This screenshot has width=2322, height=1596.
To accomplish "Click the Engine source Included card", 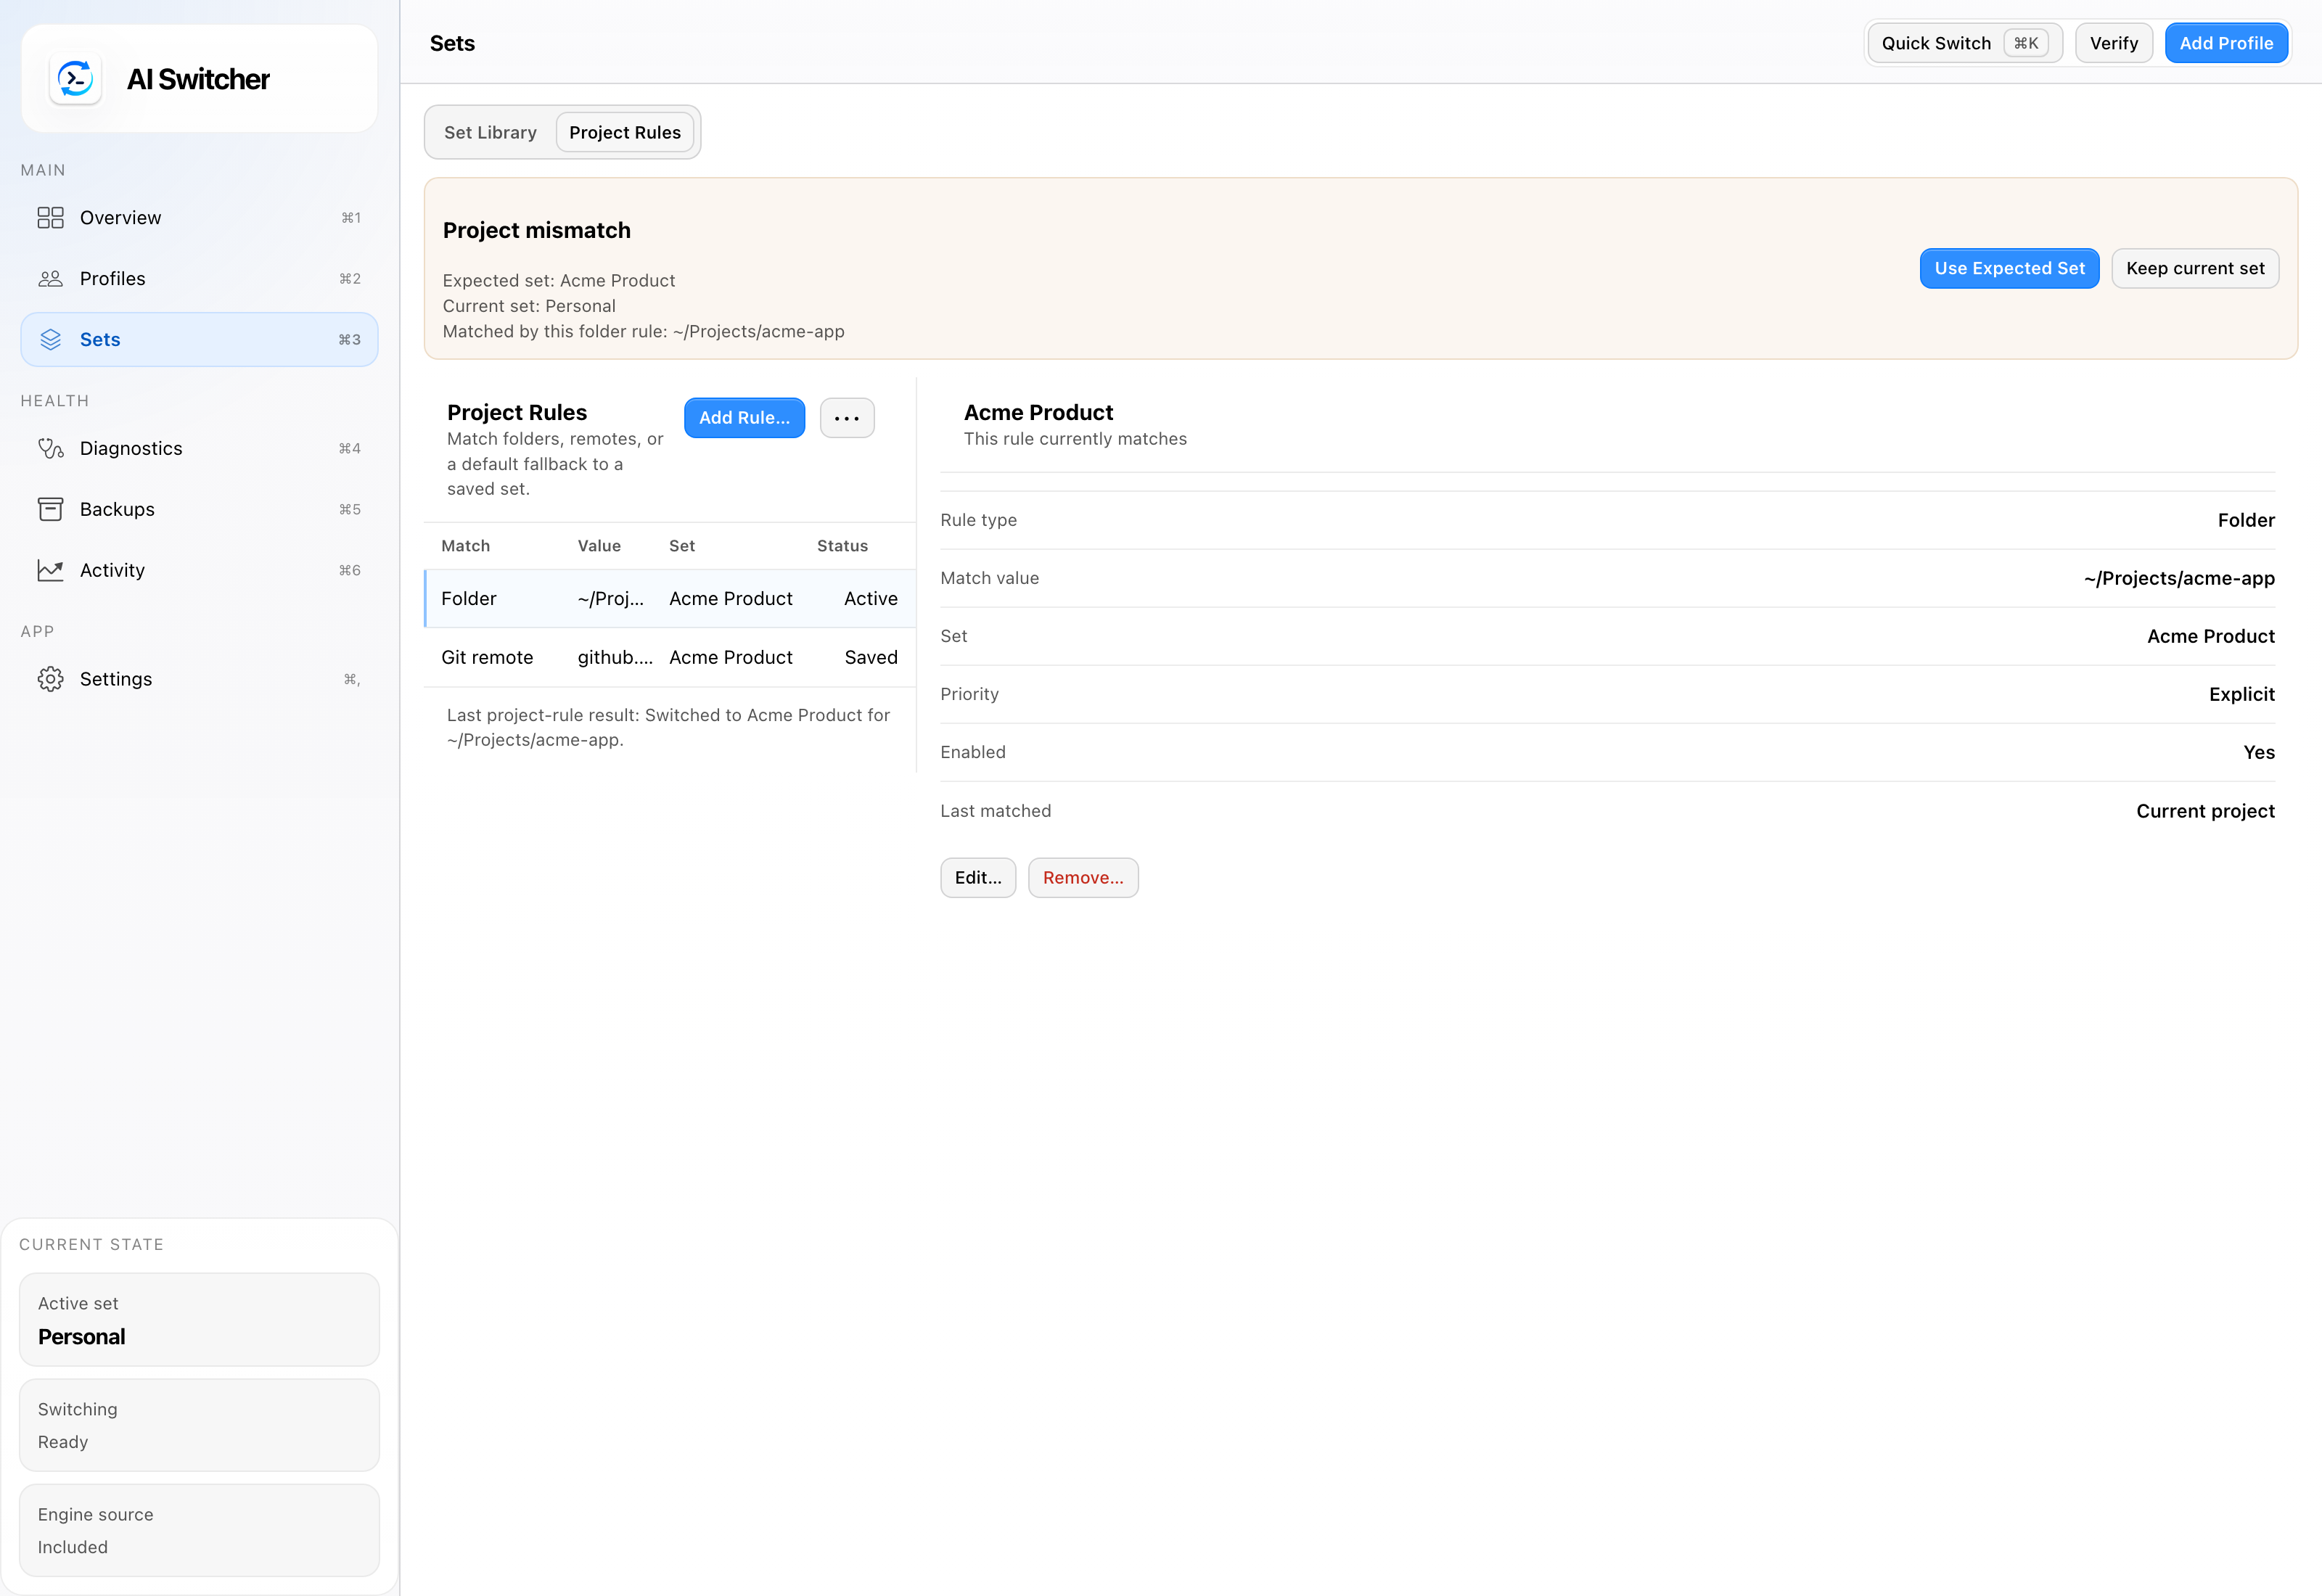I will tap(199, 1531).
